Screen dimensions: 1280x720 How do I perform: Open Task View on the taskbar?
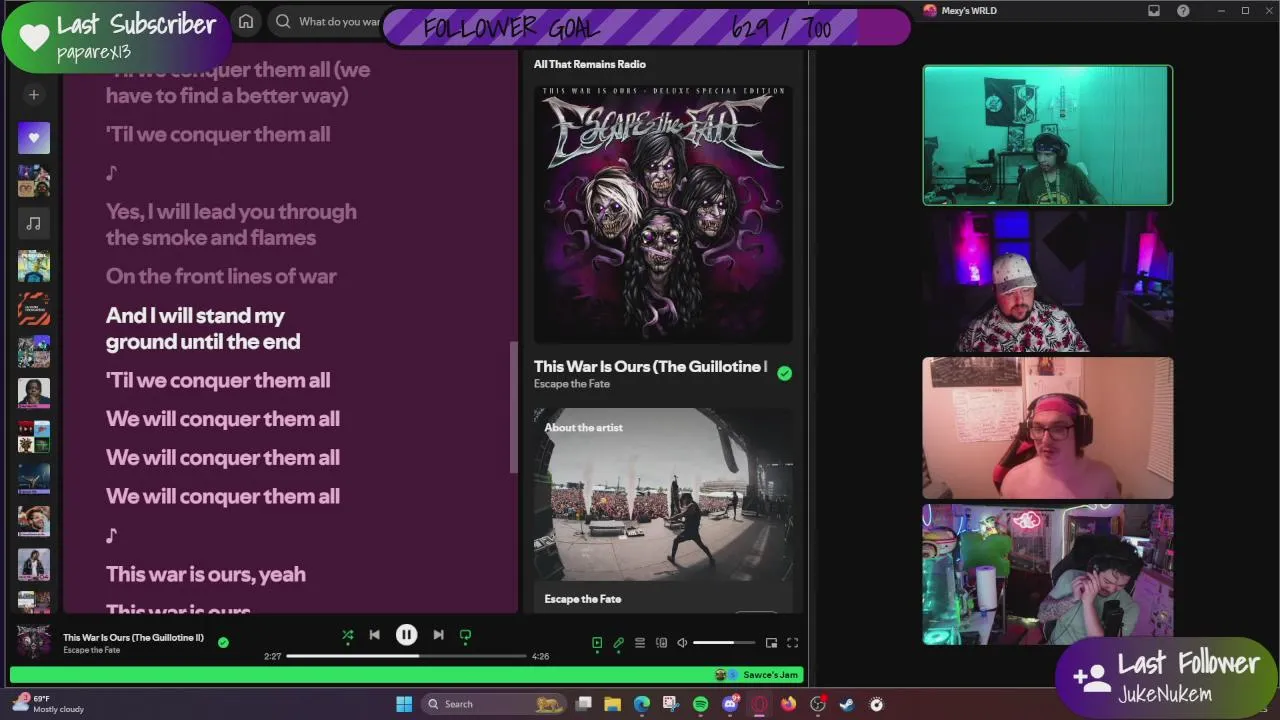pos(584,704)
